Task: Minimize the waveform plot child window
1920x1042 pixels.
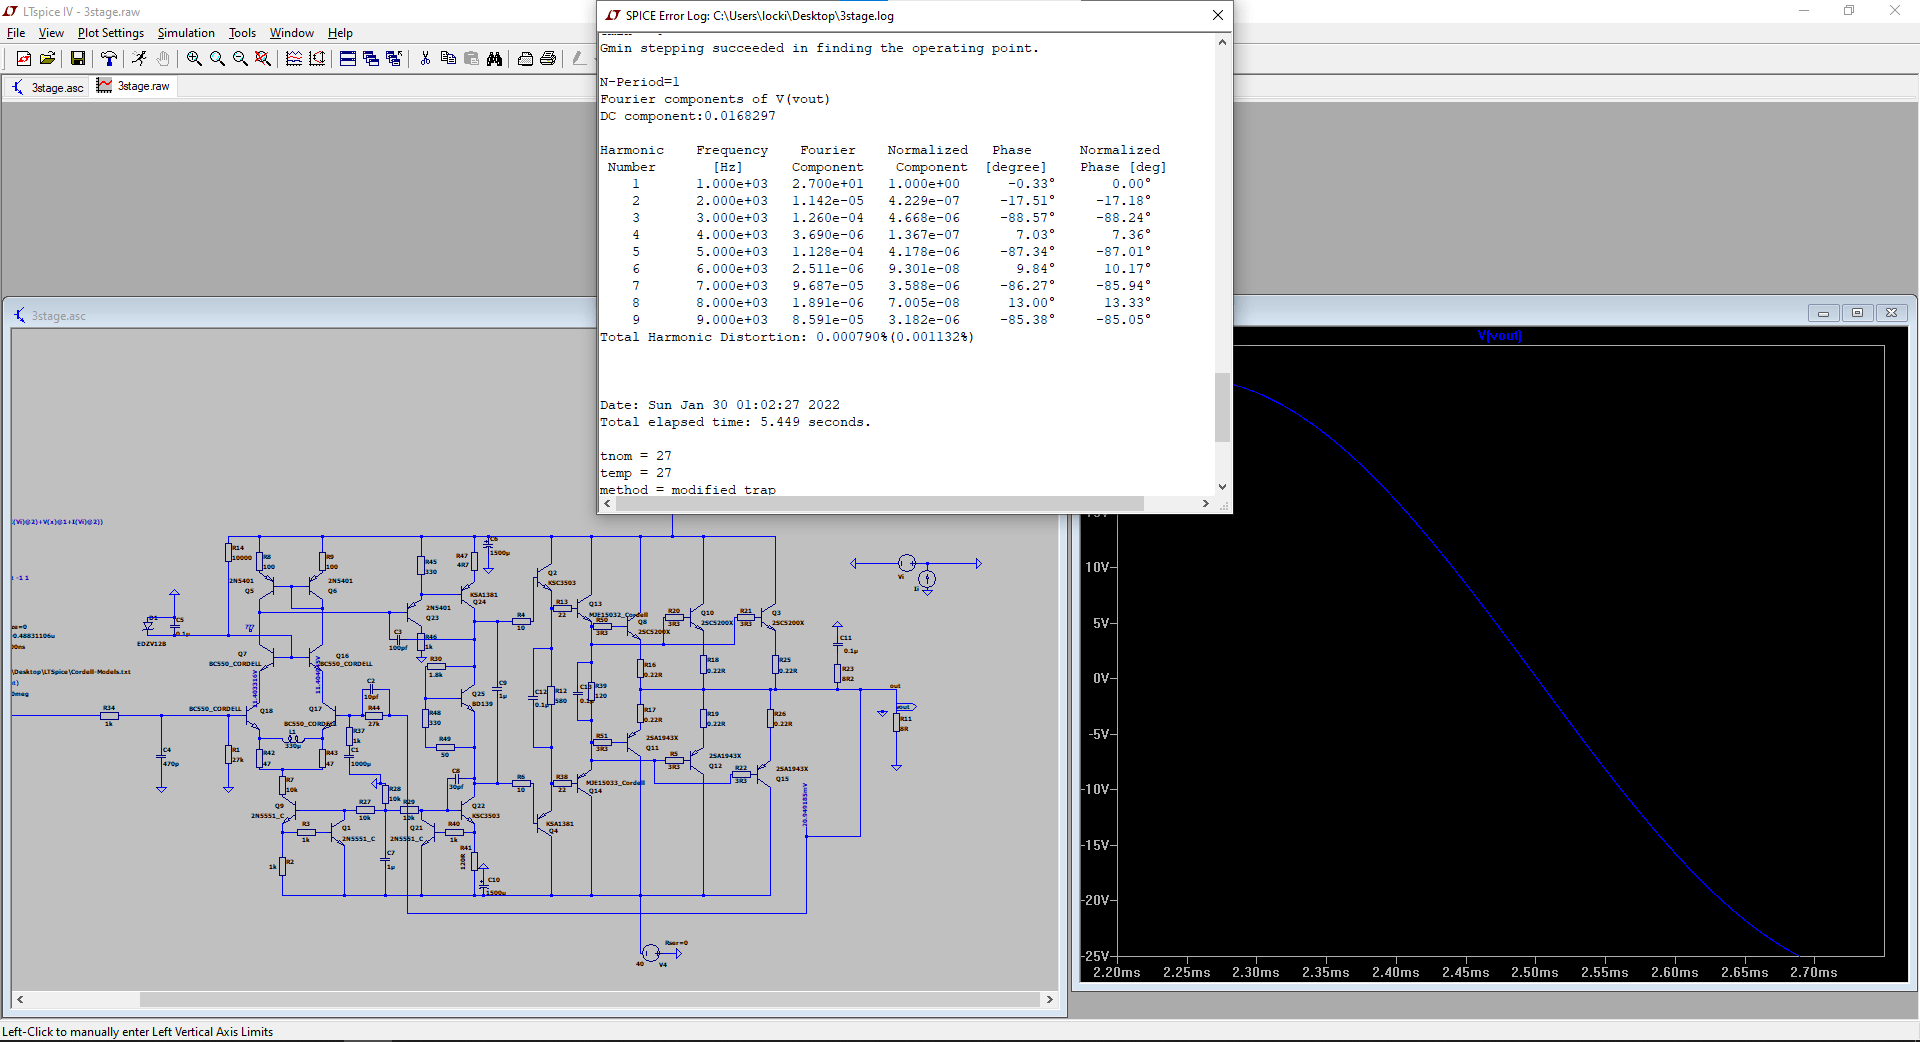Action: pos(1823,313)
